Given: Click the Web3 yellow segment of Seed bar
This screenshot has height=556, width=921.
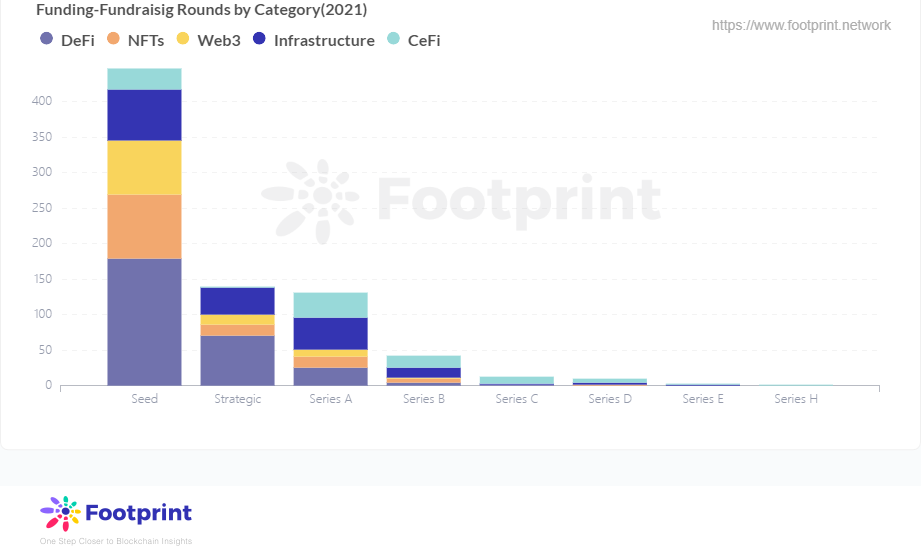Looking at the screenshot, I should click(x=144, y=167).
